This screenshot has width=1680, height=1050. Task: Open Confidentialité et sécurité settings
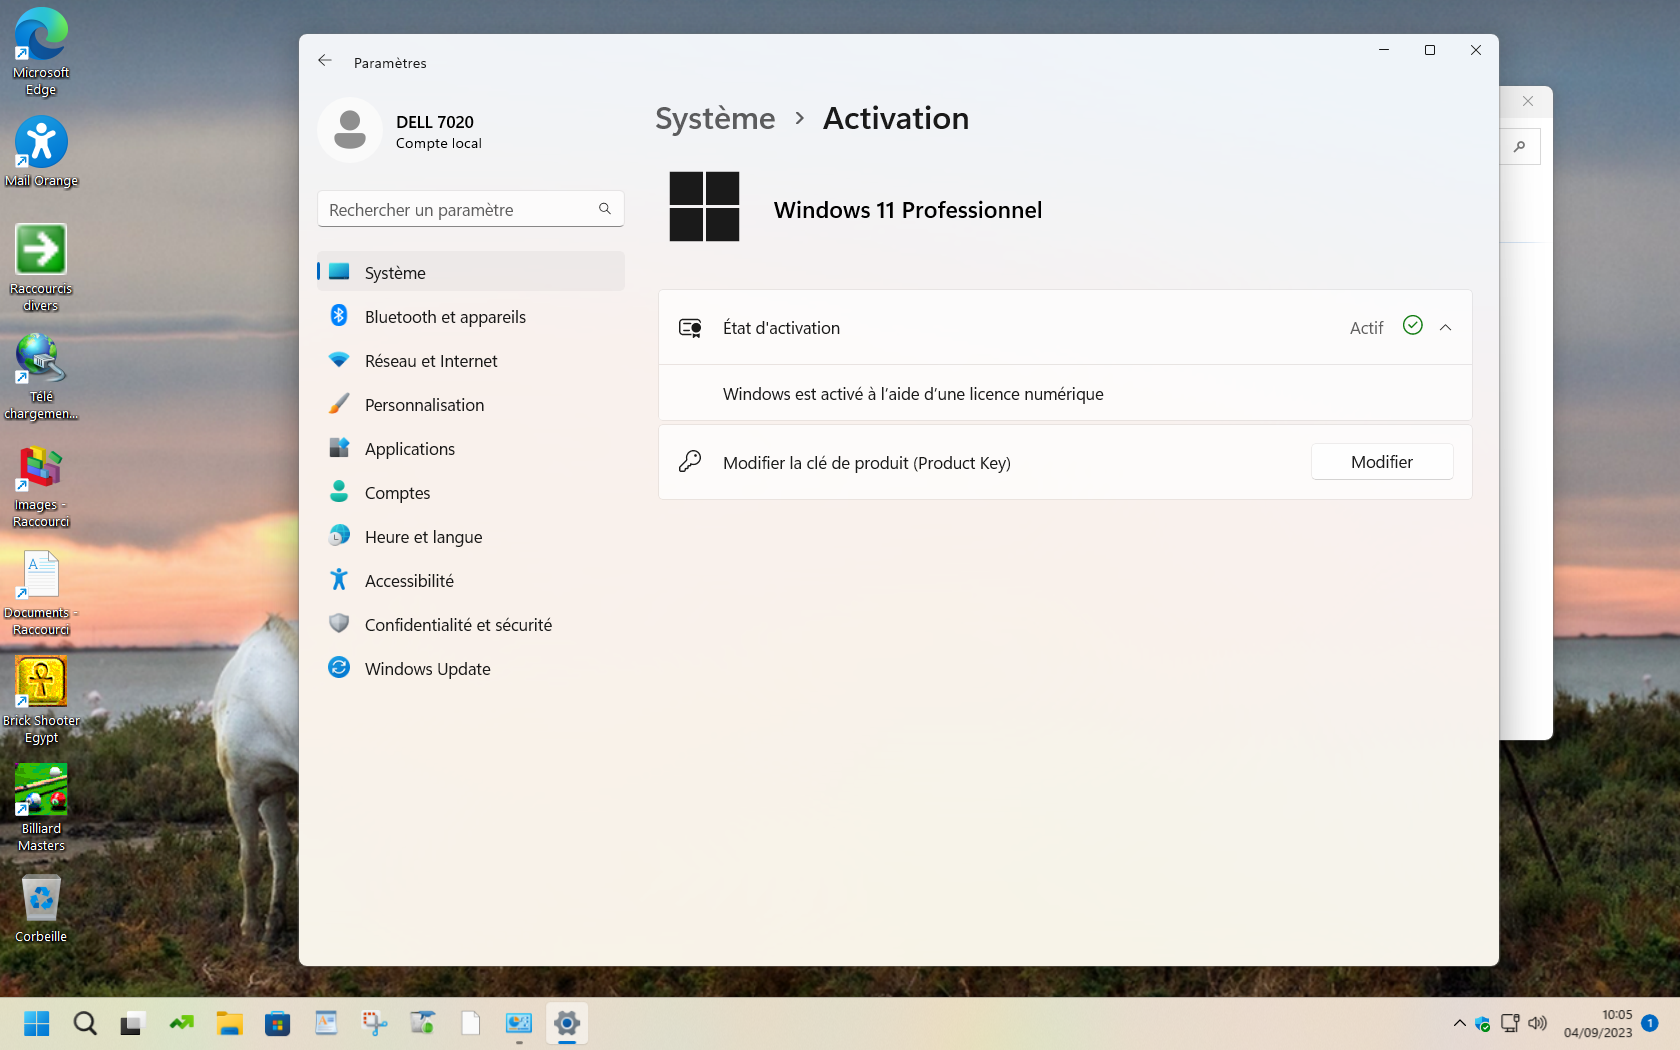pyautogui.click(x=471, y=624)
